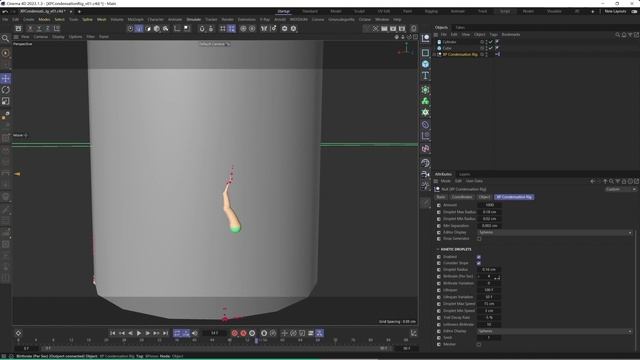The image size is (640, 360).
Task: Toggle visibility dots for XP Condensation Rig
Action: tap(486, 54)
